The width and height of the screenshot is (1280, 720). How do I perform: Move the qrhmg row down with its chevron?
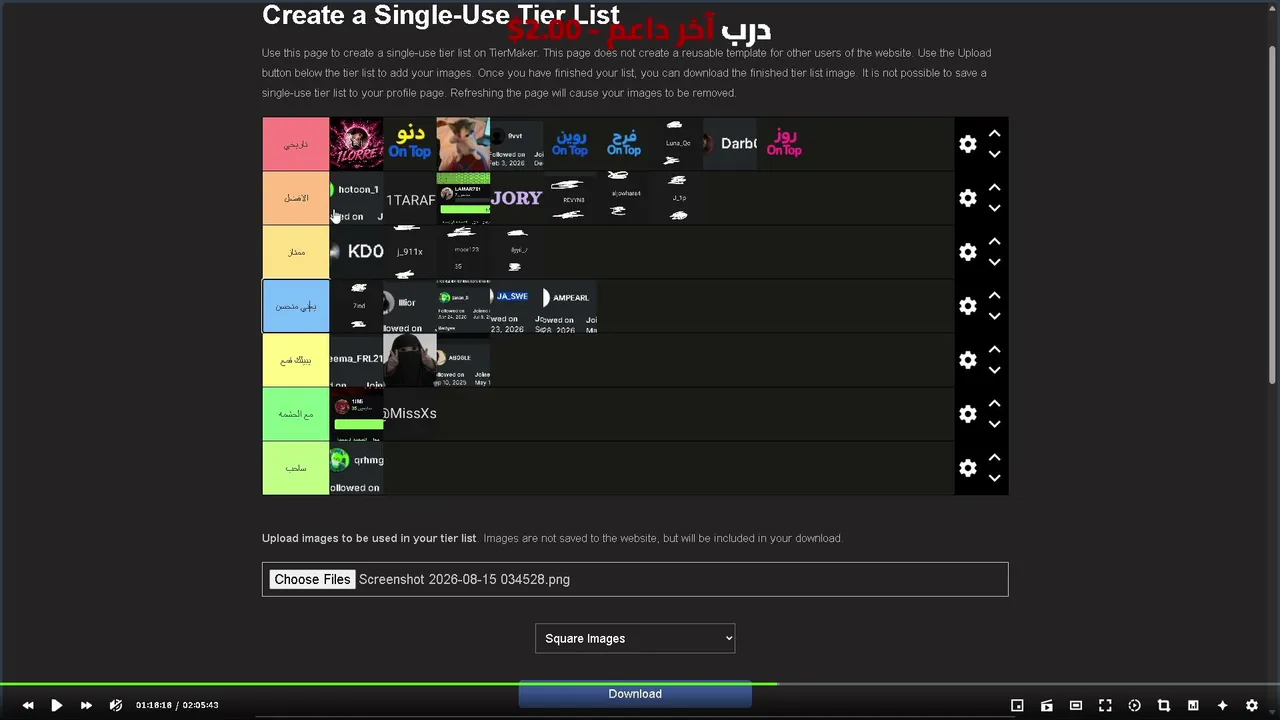[994, 478]
